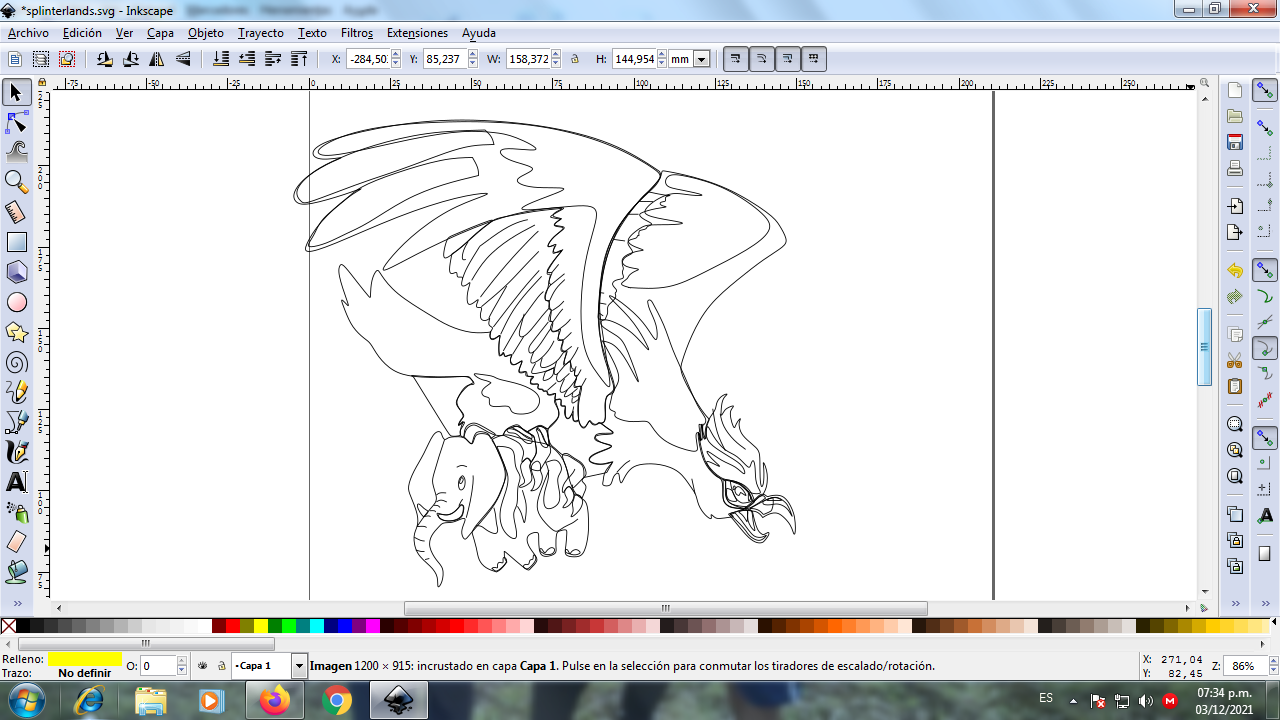Open the mm units dropdown
1280x720 pixels.
(702, 59)
